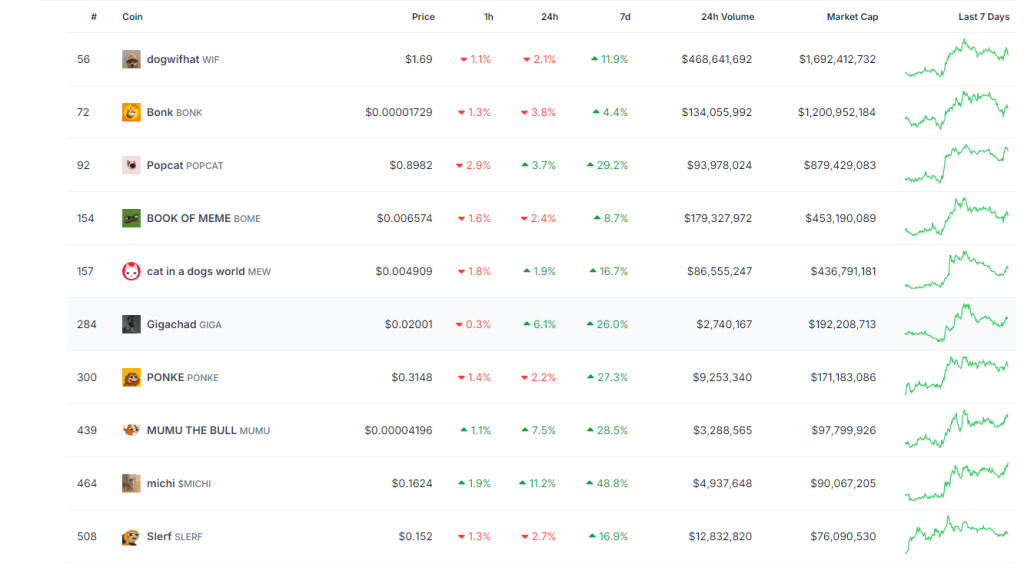The image size is (1024, 564).
Task: Sort by Market Cap column header
Action: [x=852, y=17]
